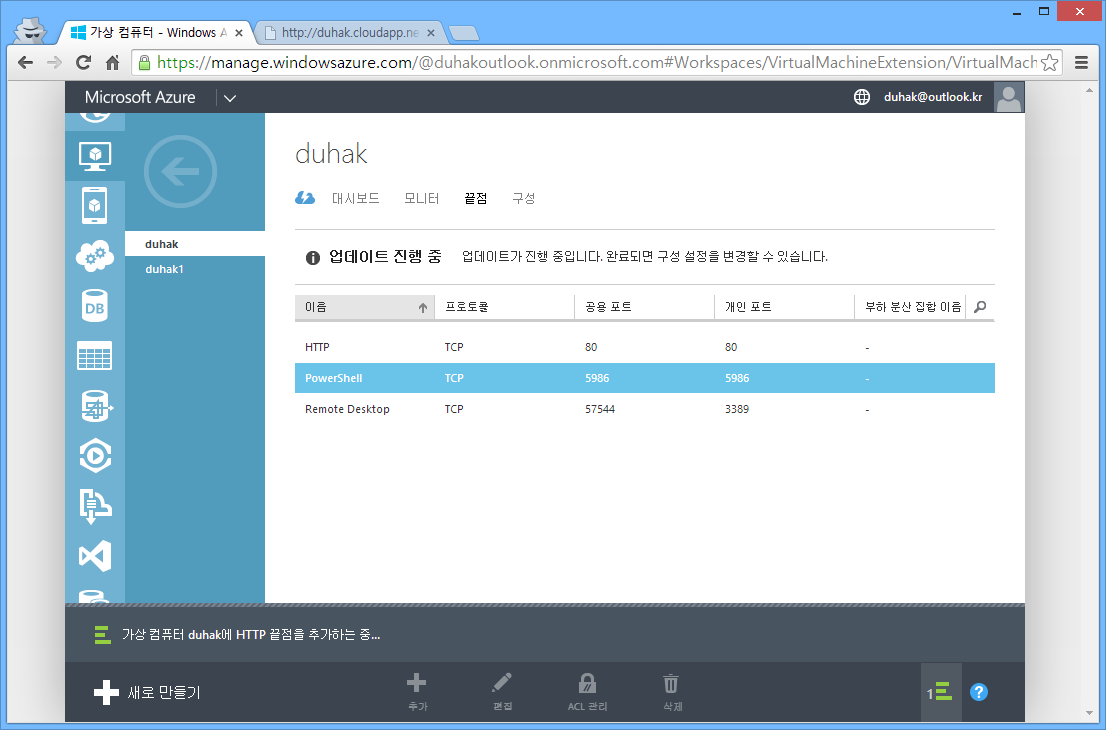Open Cloud Services gear-cloud icon
Image resolution: width=1106 pixels, height=730 pixels.
point(95,256)
